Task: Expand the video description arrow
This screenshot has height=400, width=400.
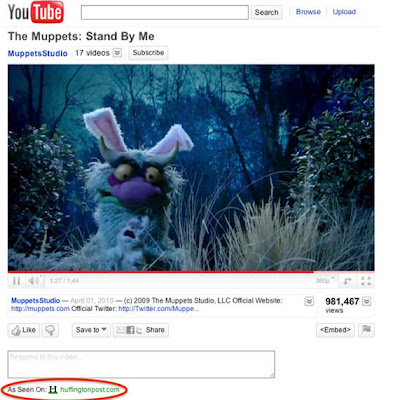Action: pyautogui.click(x=309, y=301)
